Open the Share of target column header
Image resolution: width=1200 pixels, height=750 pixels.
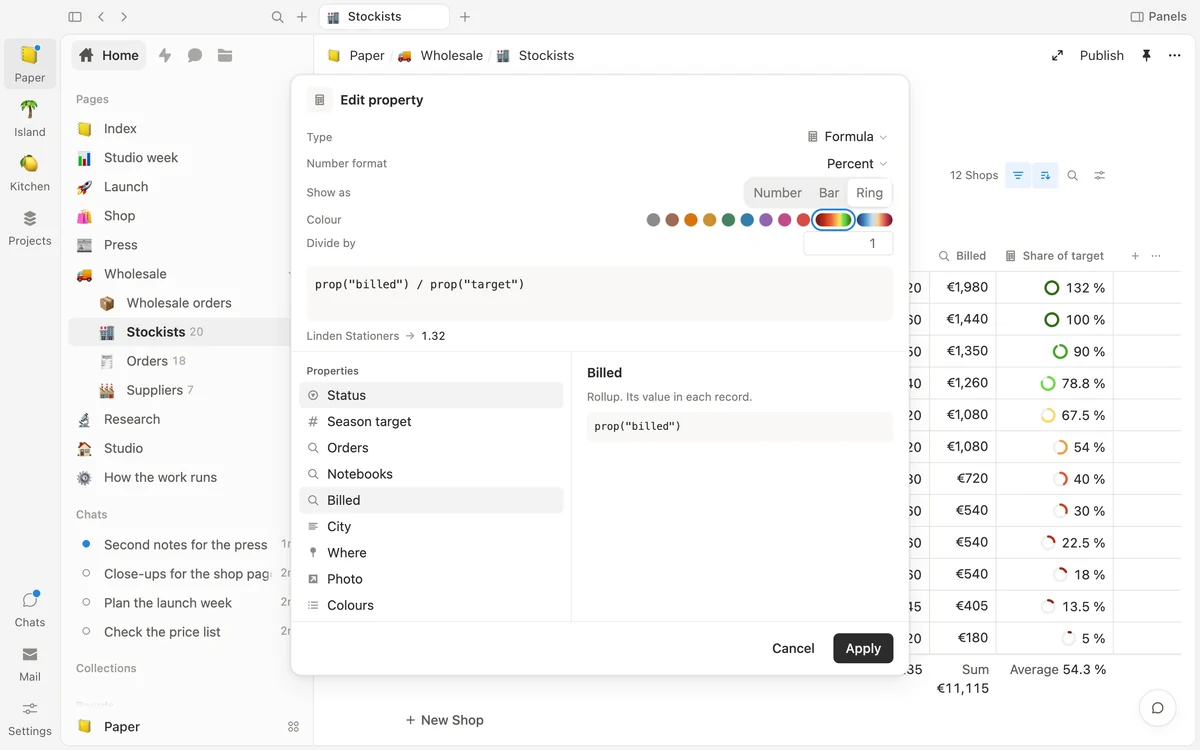tap(1054, 256)
